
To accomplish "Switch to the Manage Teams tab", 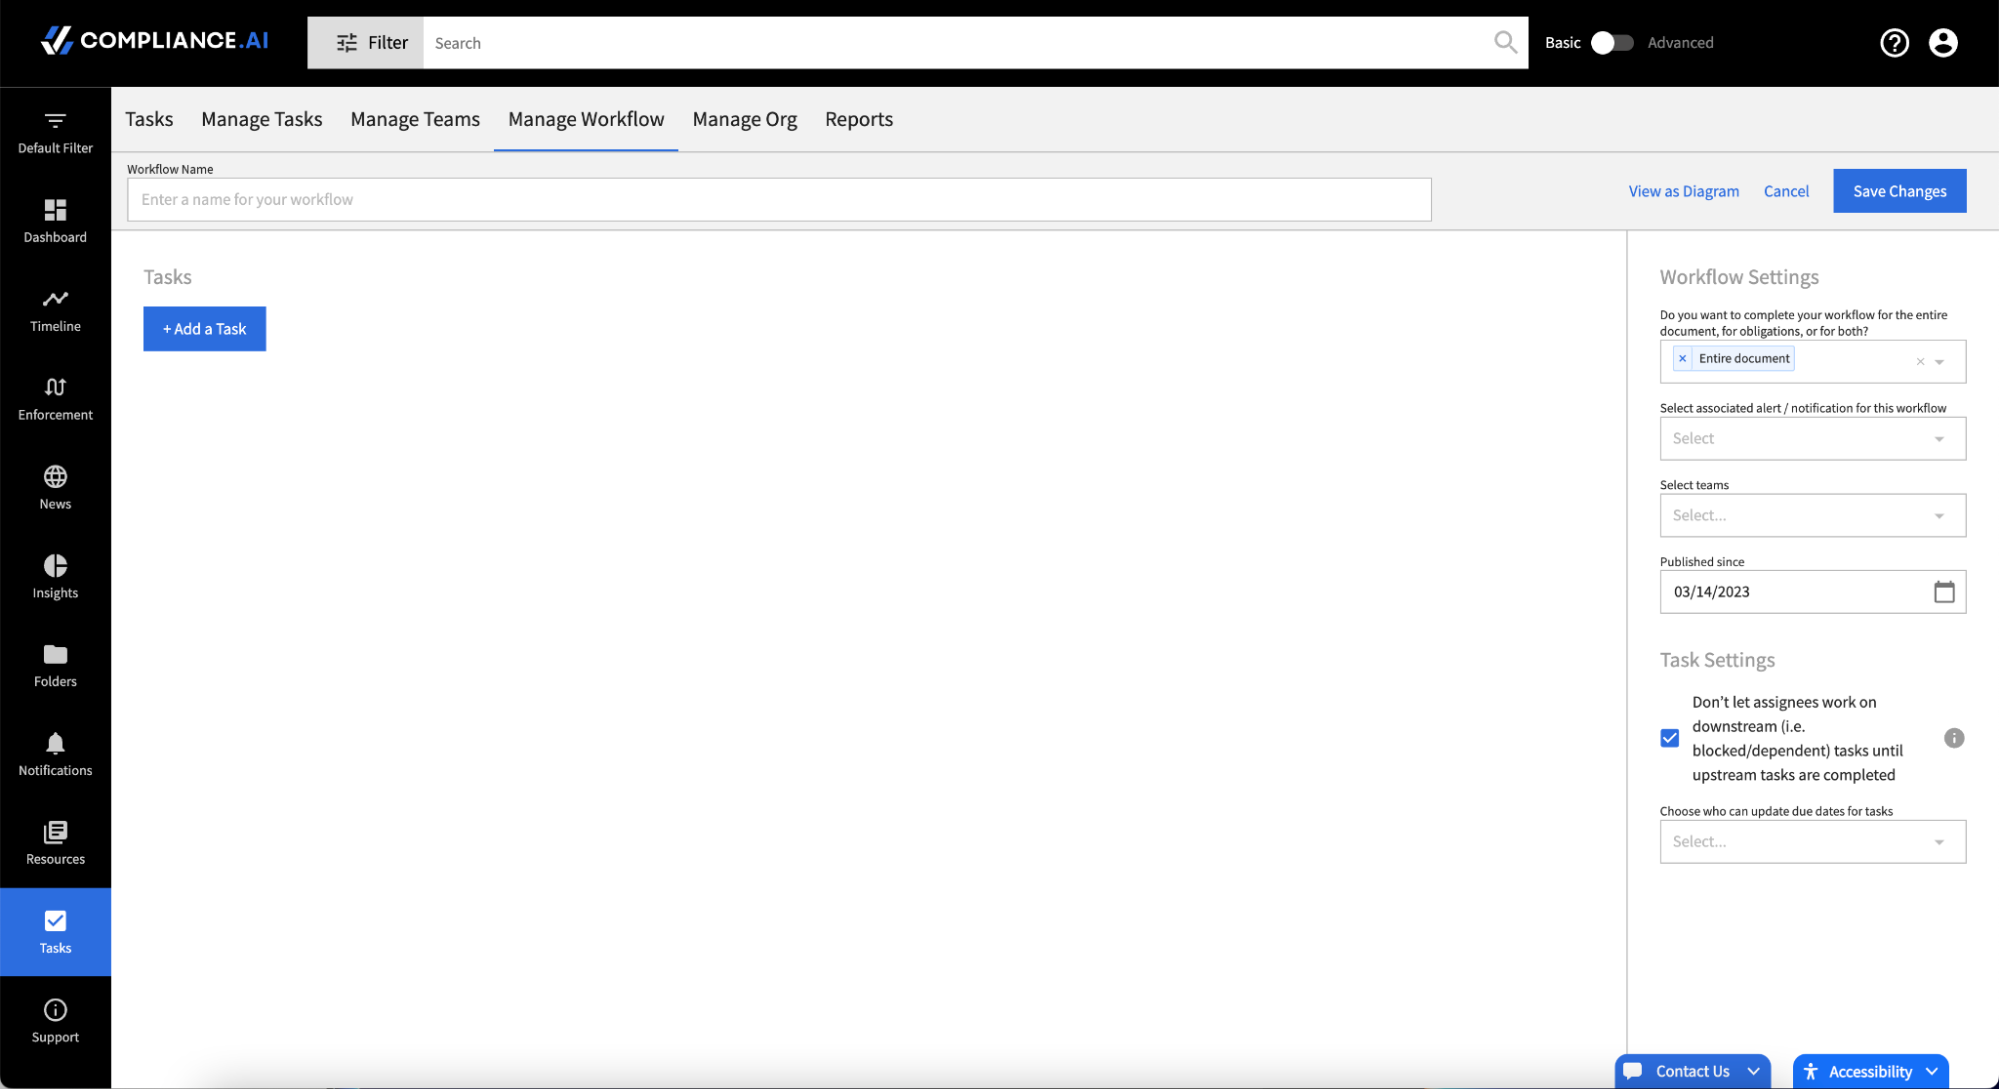I will (415, 119).
